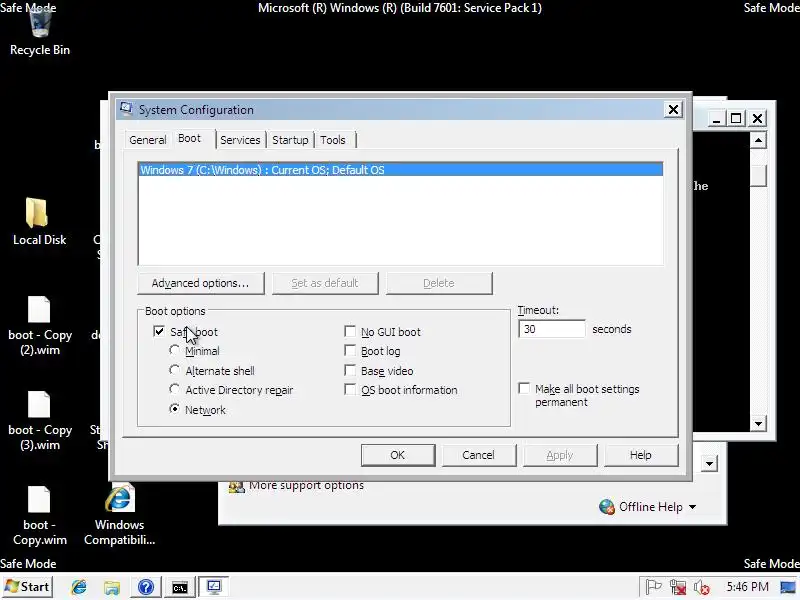Enable OS boot information checkbox

350,389
